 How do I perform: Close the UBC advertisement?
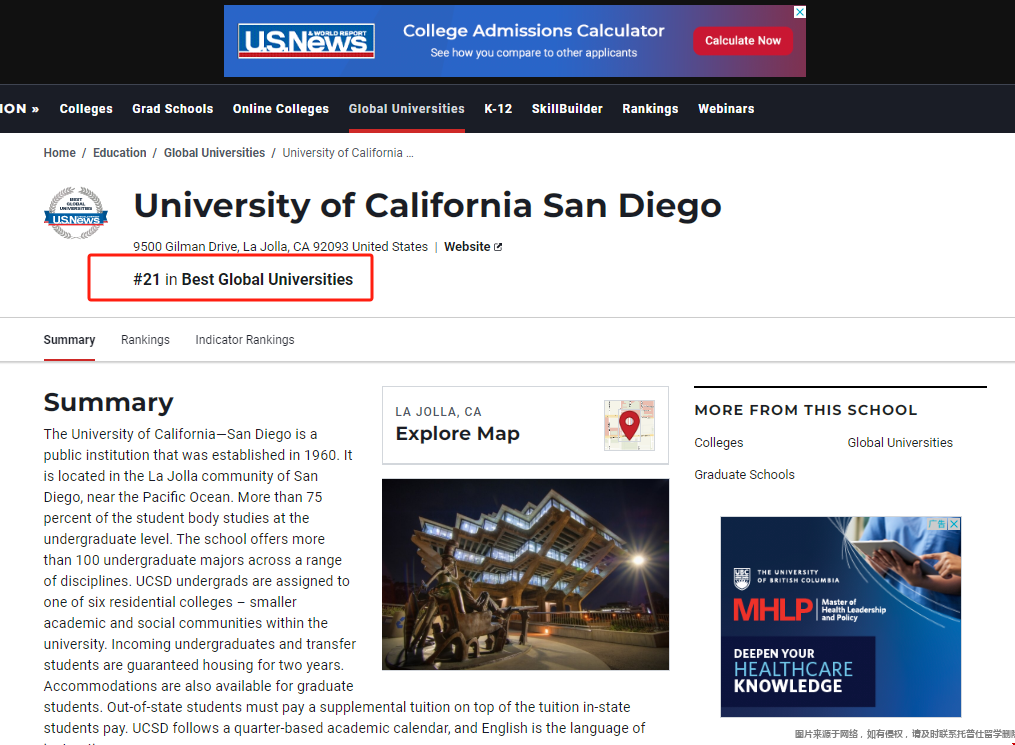[x=954, y=524]
